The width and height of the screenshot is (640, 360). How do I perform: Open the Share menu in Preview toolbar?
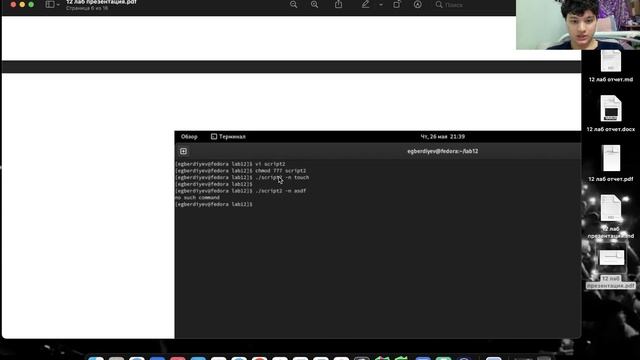tap(338, 4)
